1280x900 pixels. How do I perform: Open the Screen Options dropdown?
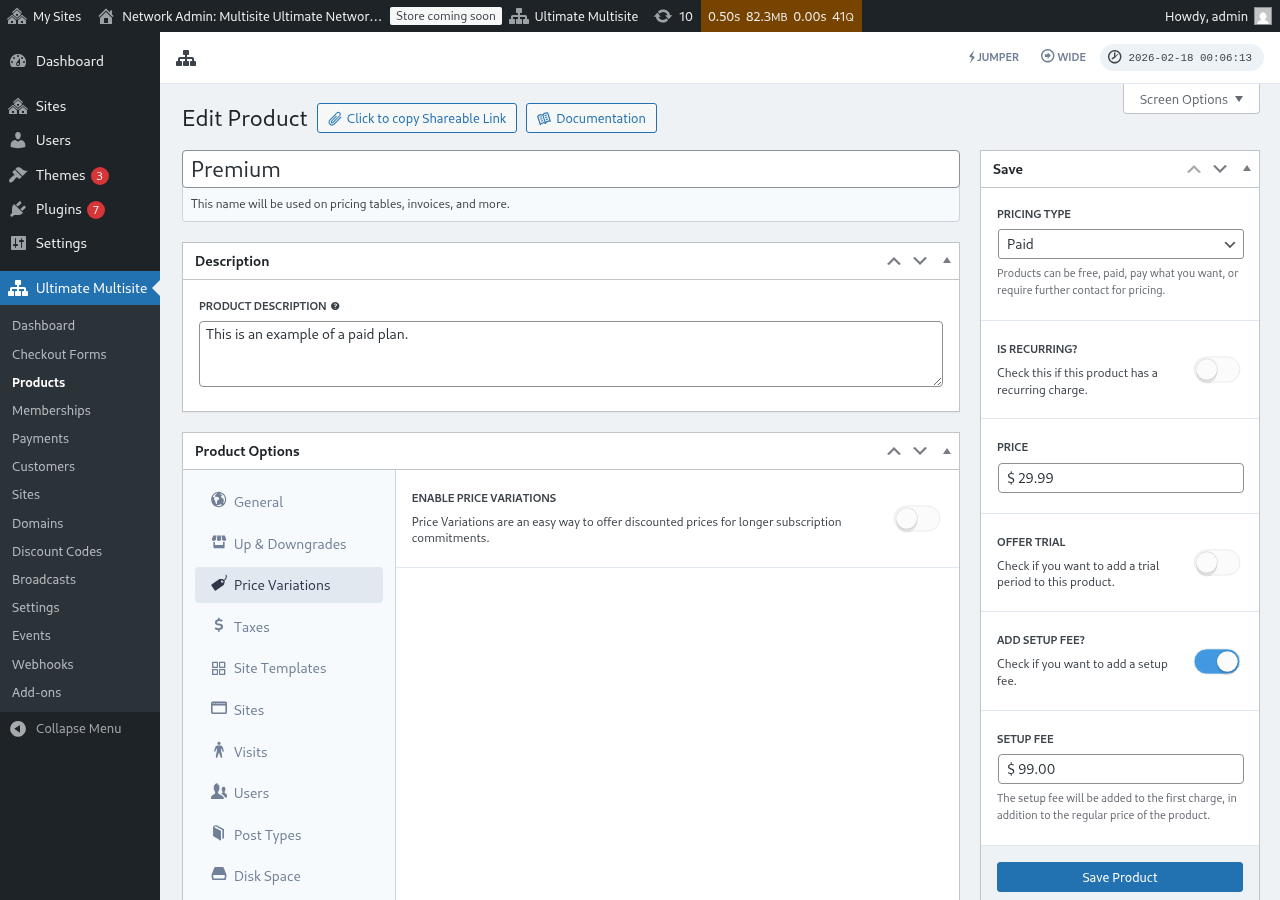(x=1191, y=99)
